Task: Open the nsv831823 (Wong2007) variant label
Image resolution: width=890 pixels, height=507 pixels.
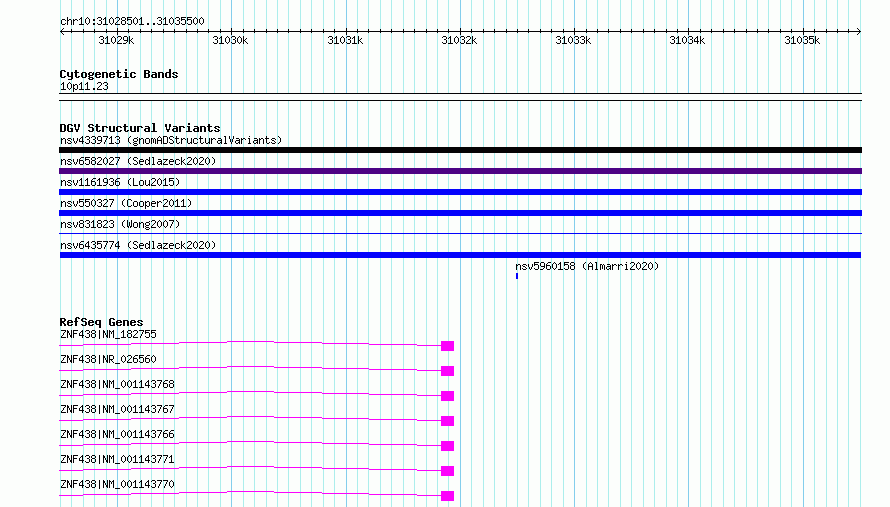Action: click(x=120, y=224)
